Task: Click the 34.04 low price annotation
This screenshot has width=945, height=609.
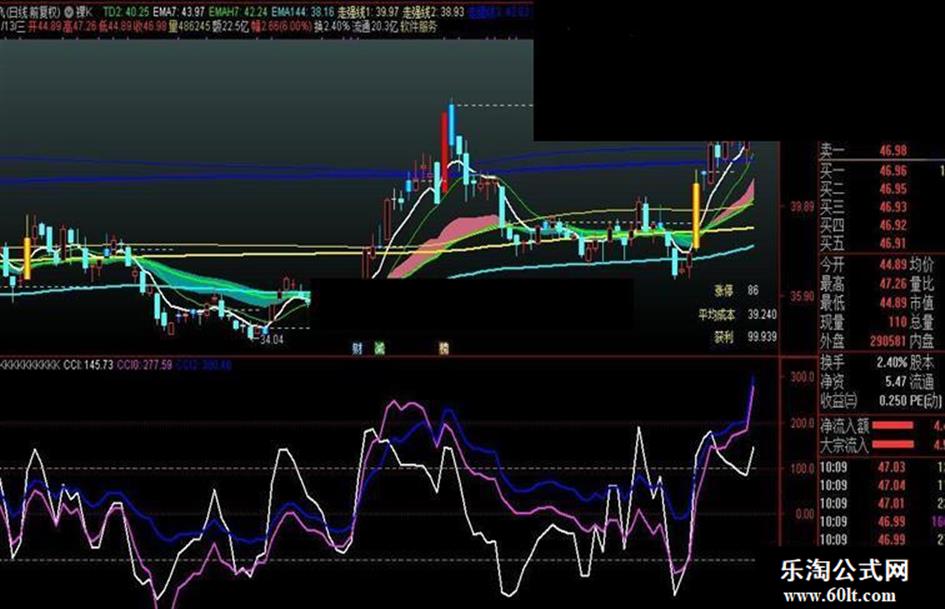Action: 271,339
